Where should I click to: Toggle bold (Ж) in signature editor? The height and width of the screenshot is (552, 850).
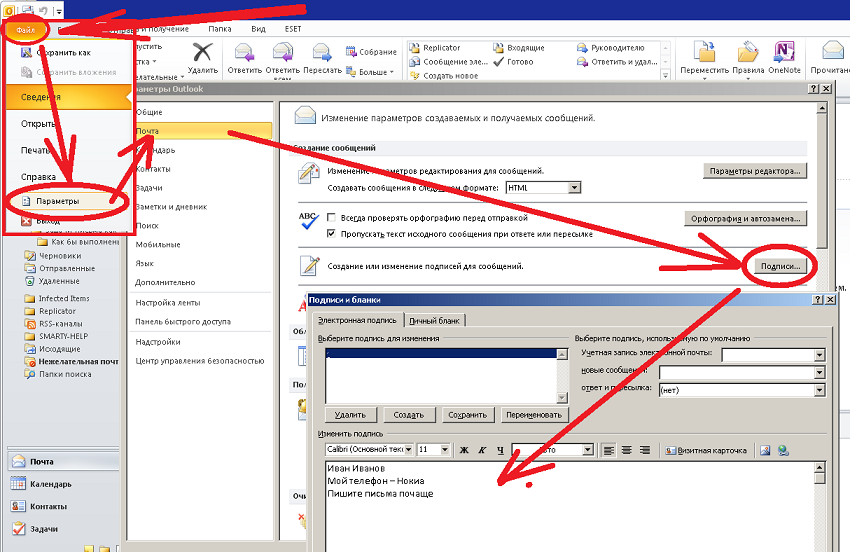click(x=464, y=450)
